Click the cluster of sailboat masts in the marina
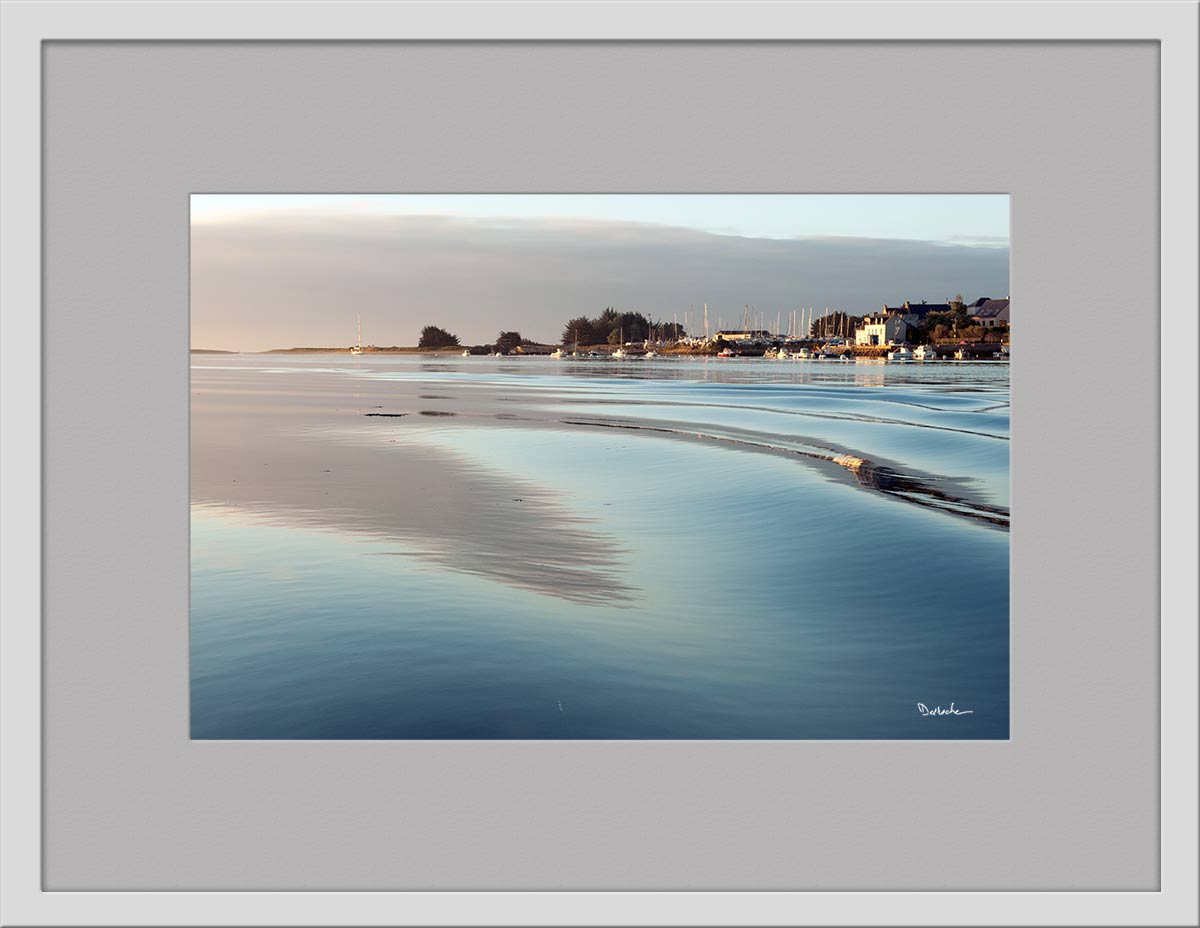This screenshot has height=928, width=1200. click(770, 322)
